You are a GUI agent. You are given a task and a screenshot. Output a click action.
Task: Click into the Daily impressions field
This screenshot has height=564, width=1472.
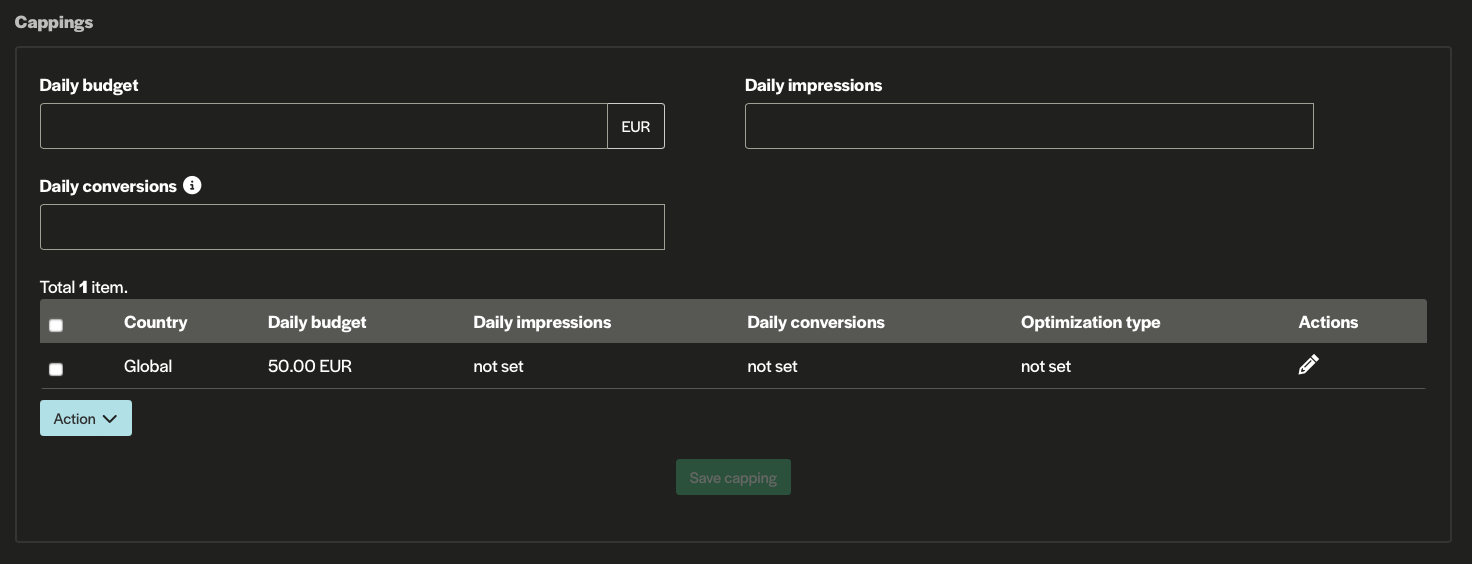coord(1028,126)
